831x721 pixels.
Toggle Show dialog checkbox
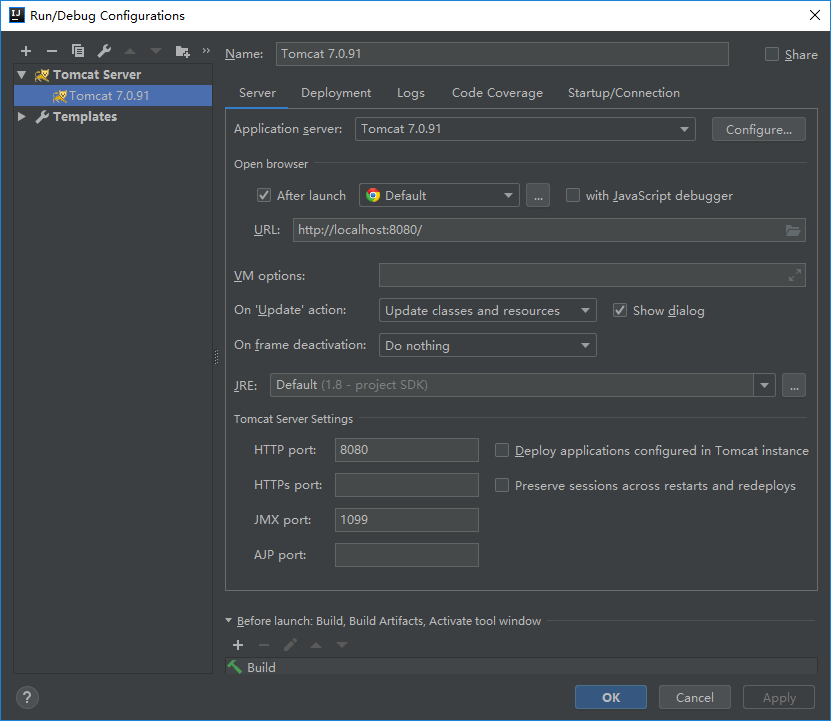pos(620,310)
